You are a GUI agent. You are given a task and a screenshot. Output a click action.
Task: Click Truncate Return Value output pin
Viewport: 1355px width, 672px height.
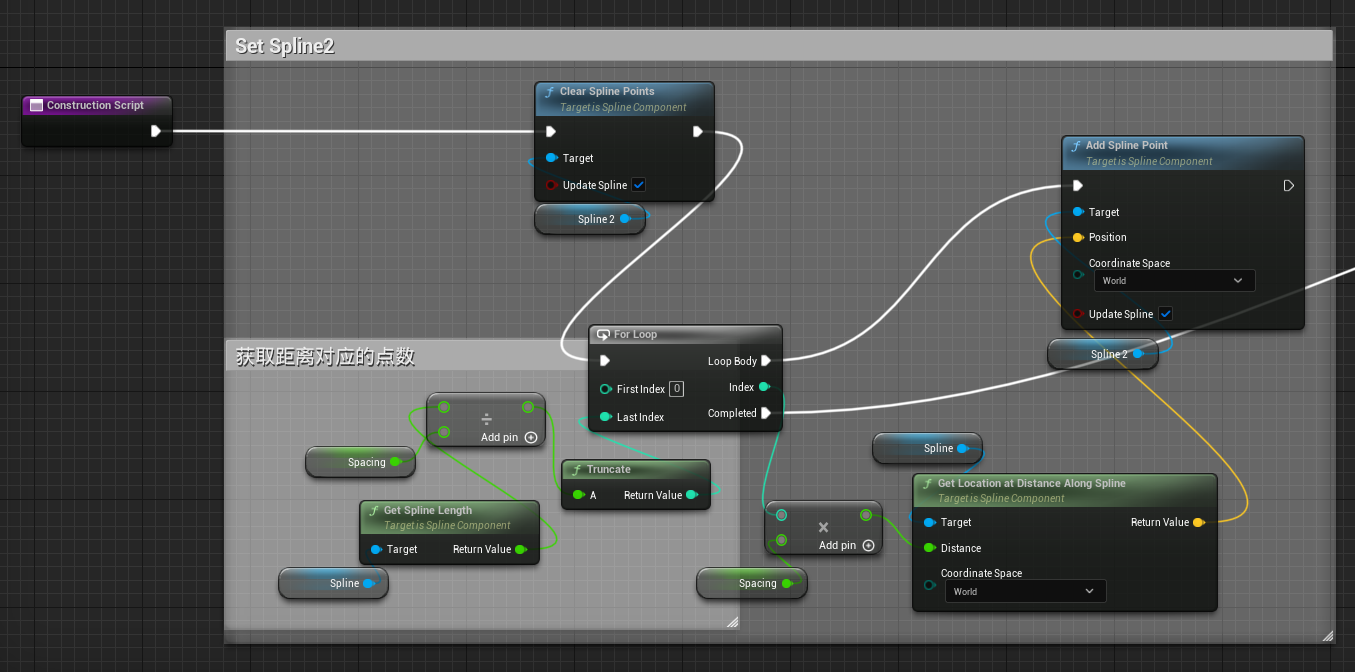692,495
